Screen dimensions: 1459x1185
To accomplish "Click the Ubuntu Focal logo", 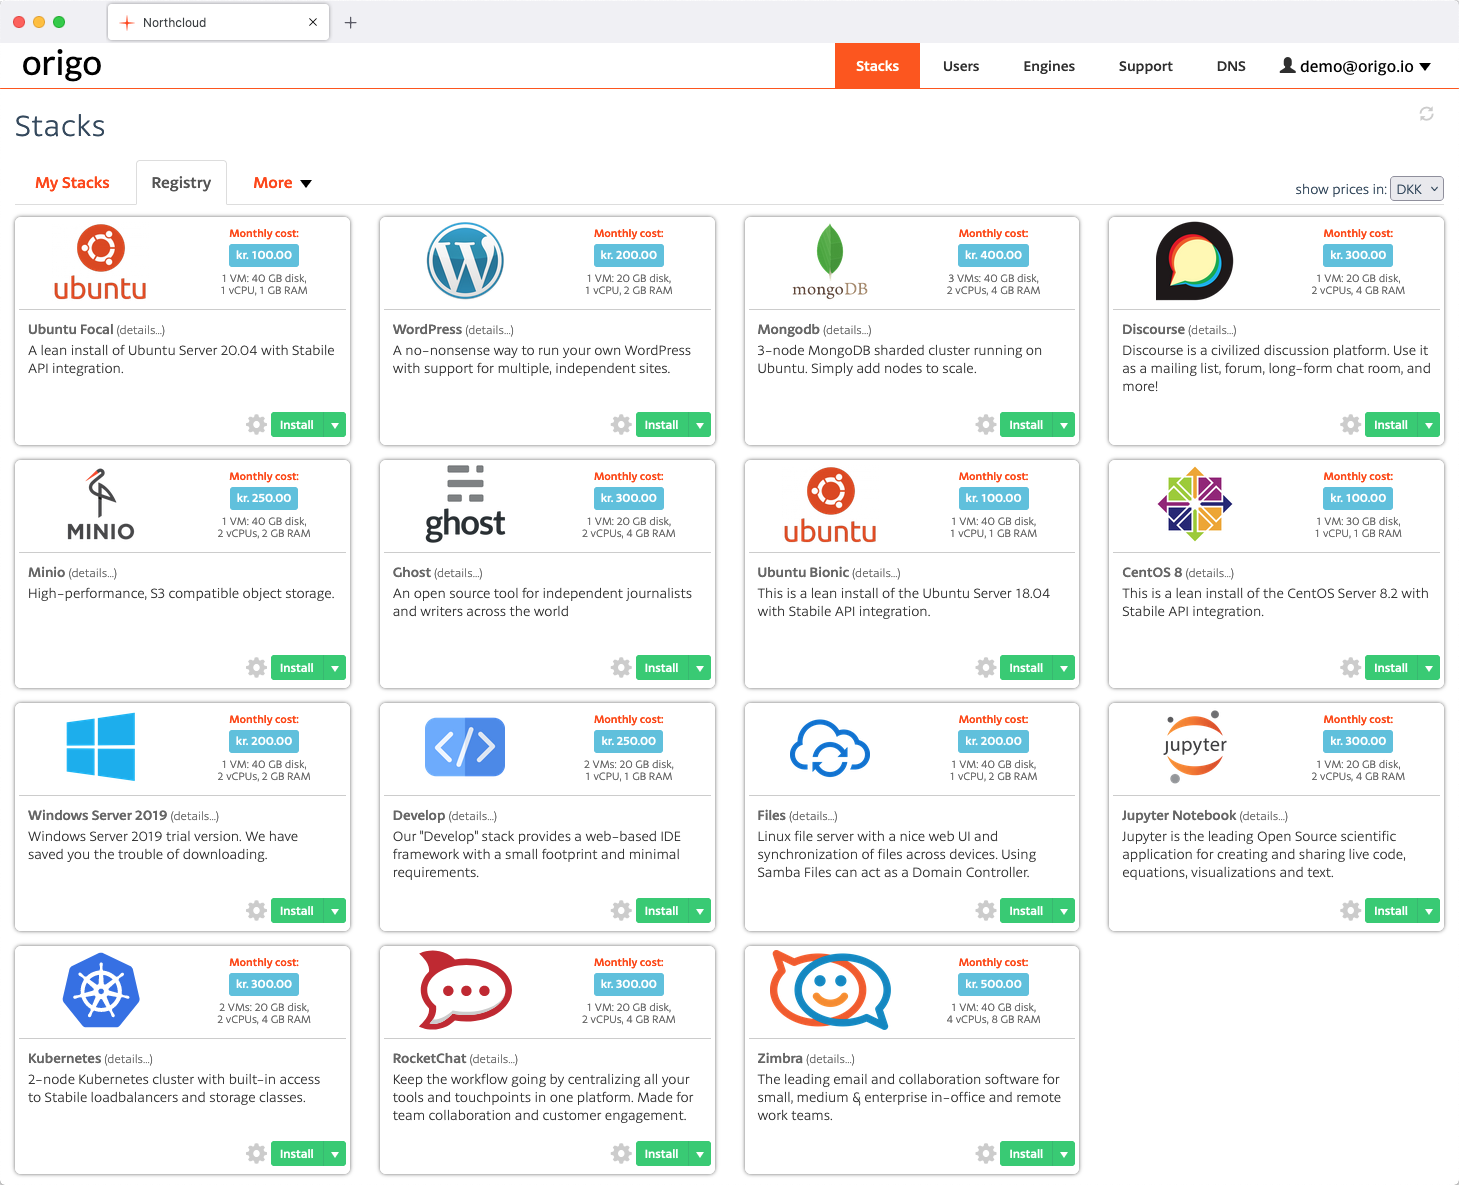I will tap(100, 262).
